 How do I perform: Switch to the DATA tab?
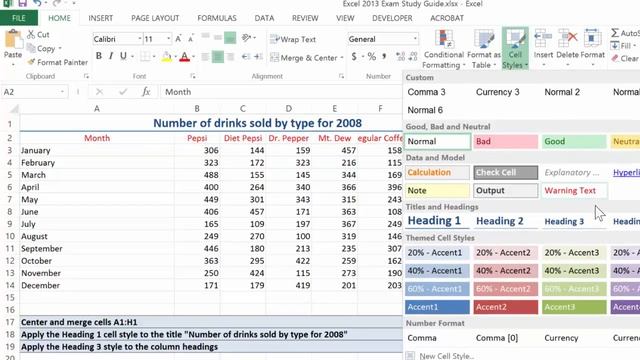pyautogui.click(x=264, y=18)
